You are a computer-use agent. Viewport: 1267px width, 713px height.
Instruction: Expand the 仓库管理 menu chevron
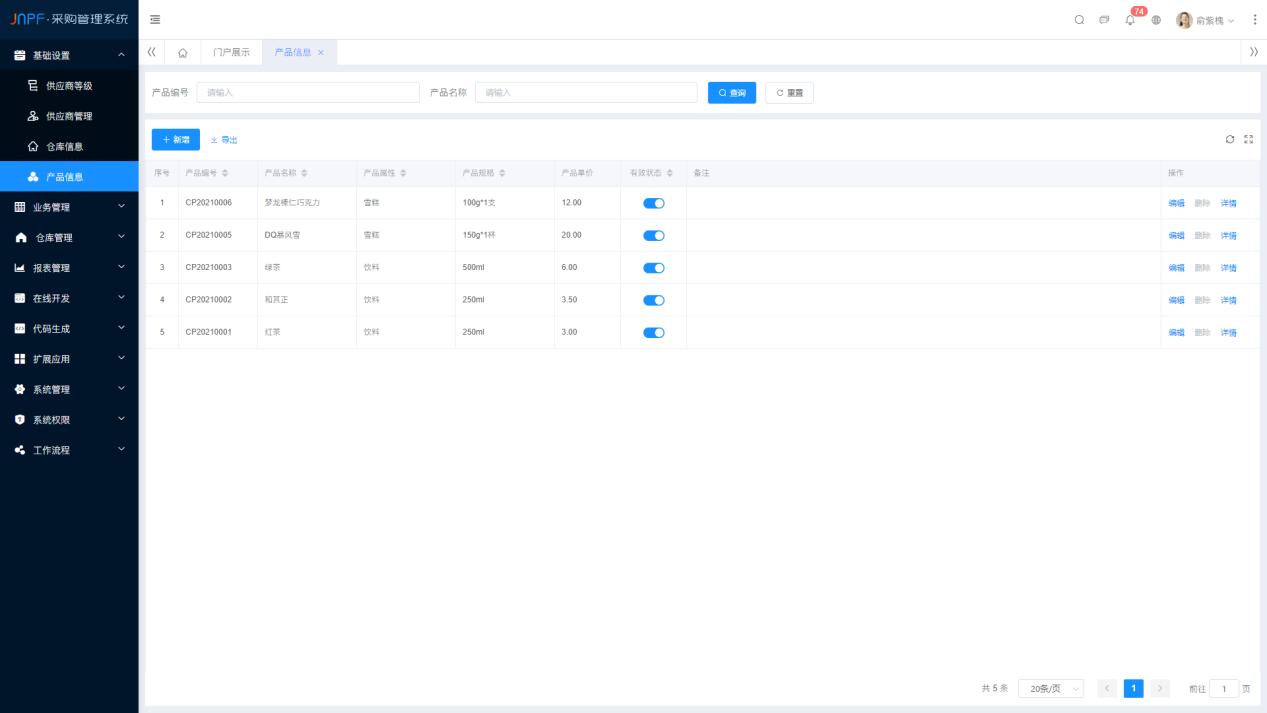click(x=122, y=237)
